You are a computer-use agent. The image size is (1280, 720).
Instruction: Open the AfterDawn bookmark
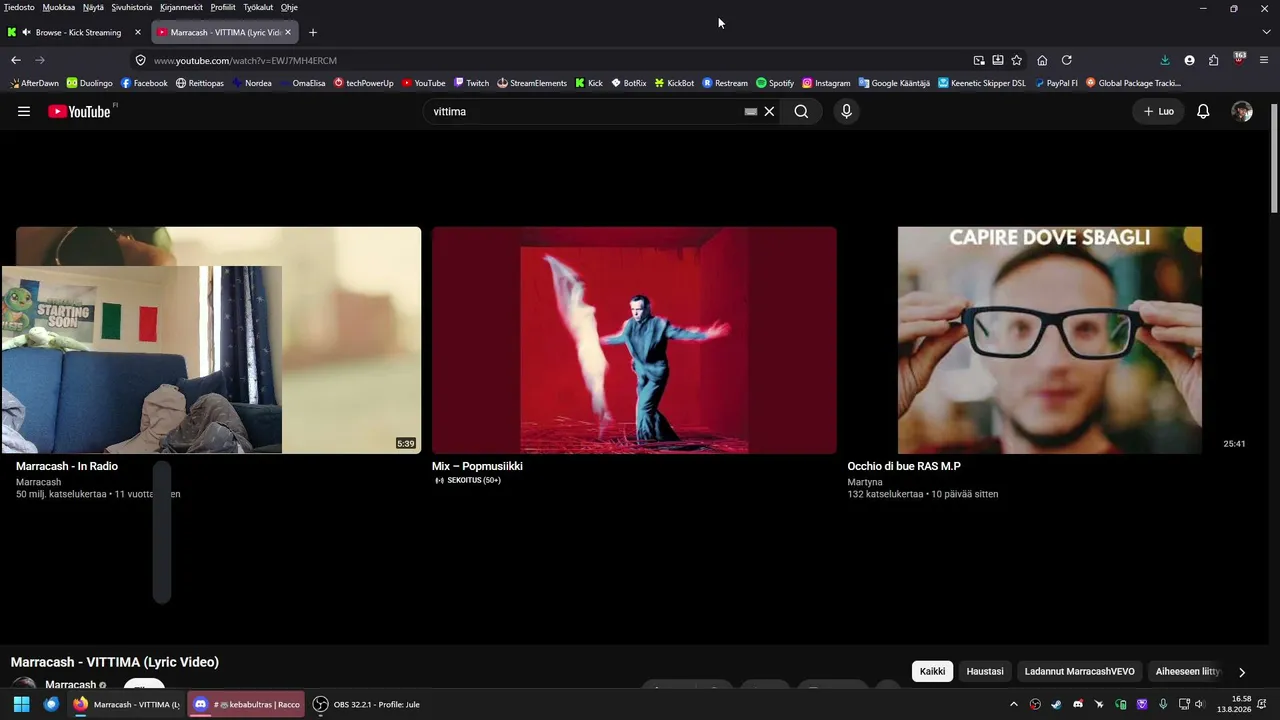33,83
